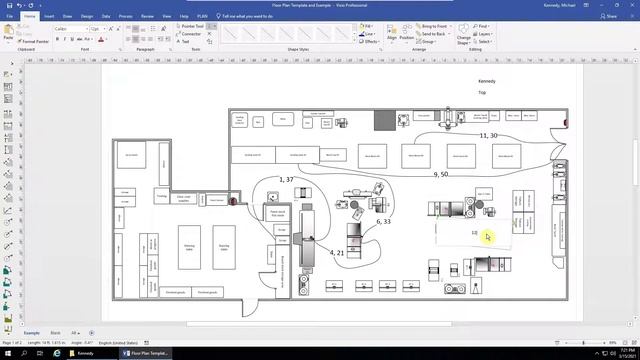Toggle bullet list formatting
Image resolution: width=640 pixels, height=360 pixels.
(x=153, y=29)
